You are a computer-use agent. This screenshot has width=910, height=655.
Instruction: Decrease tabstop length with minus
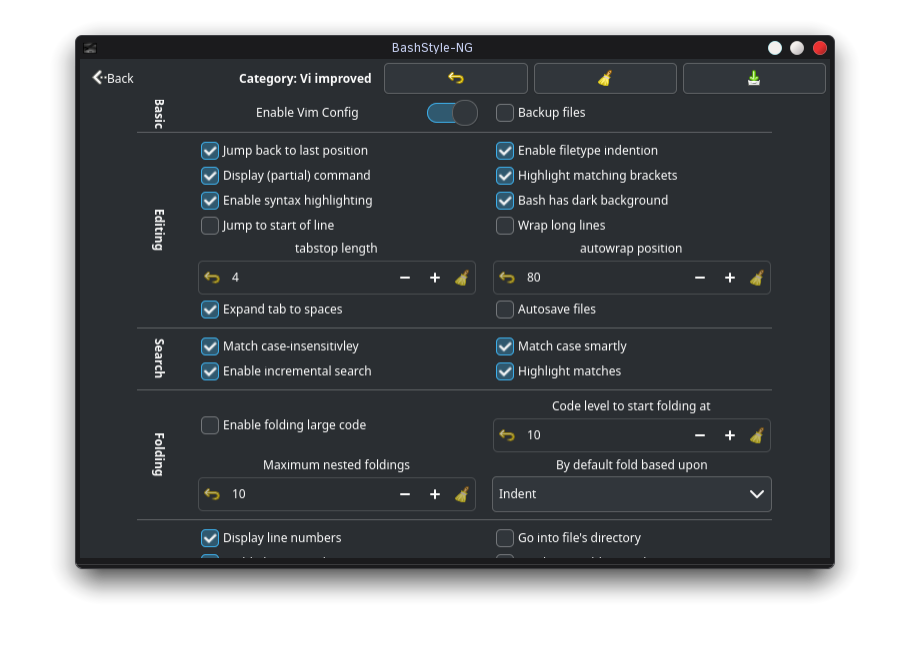[x=405, y=278]
